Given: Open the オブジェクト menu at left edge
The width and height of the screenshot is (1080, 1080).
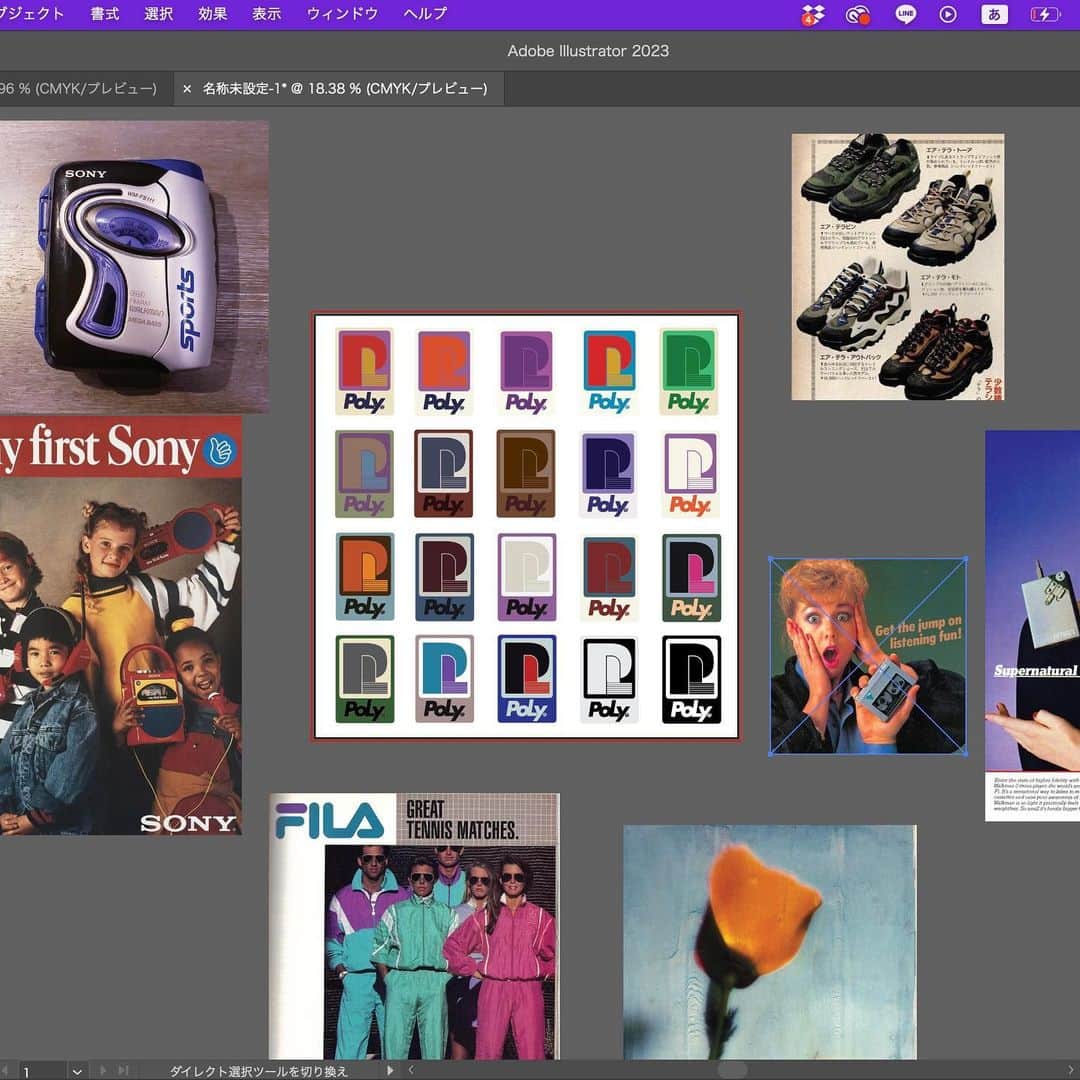Looking at the screenshot, I should click(x=32, y=14).
